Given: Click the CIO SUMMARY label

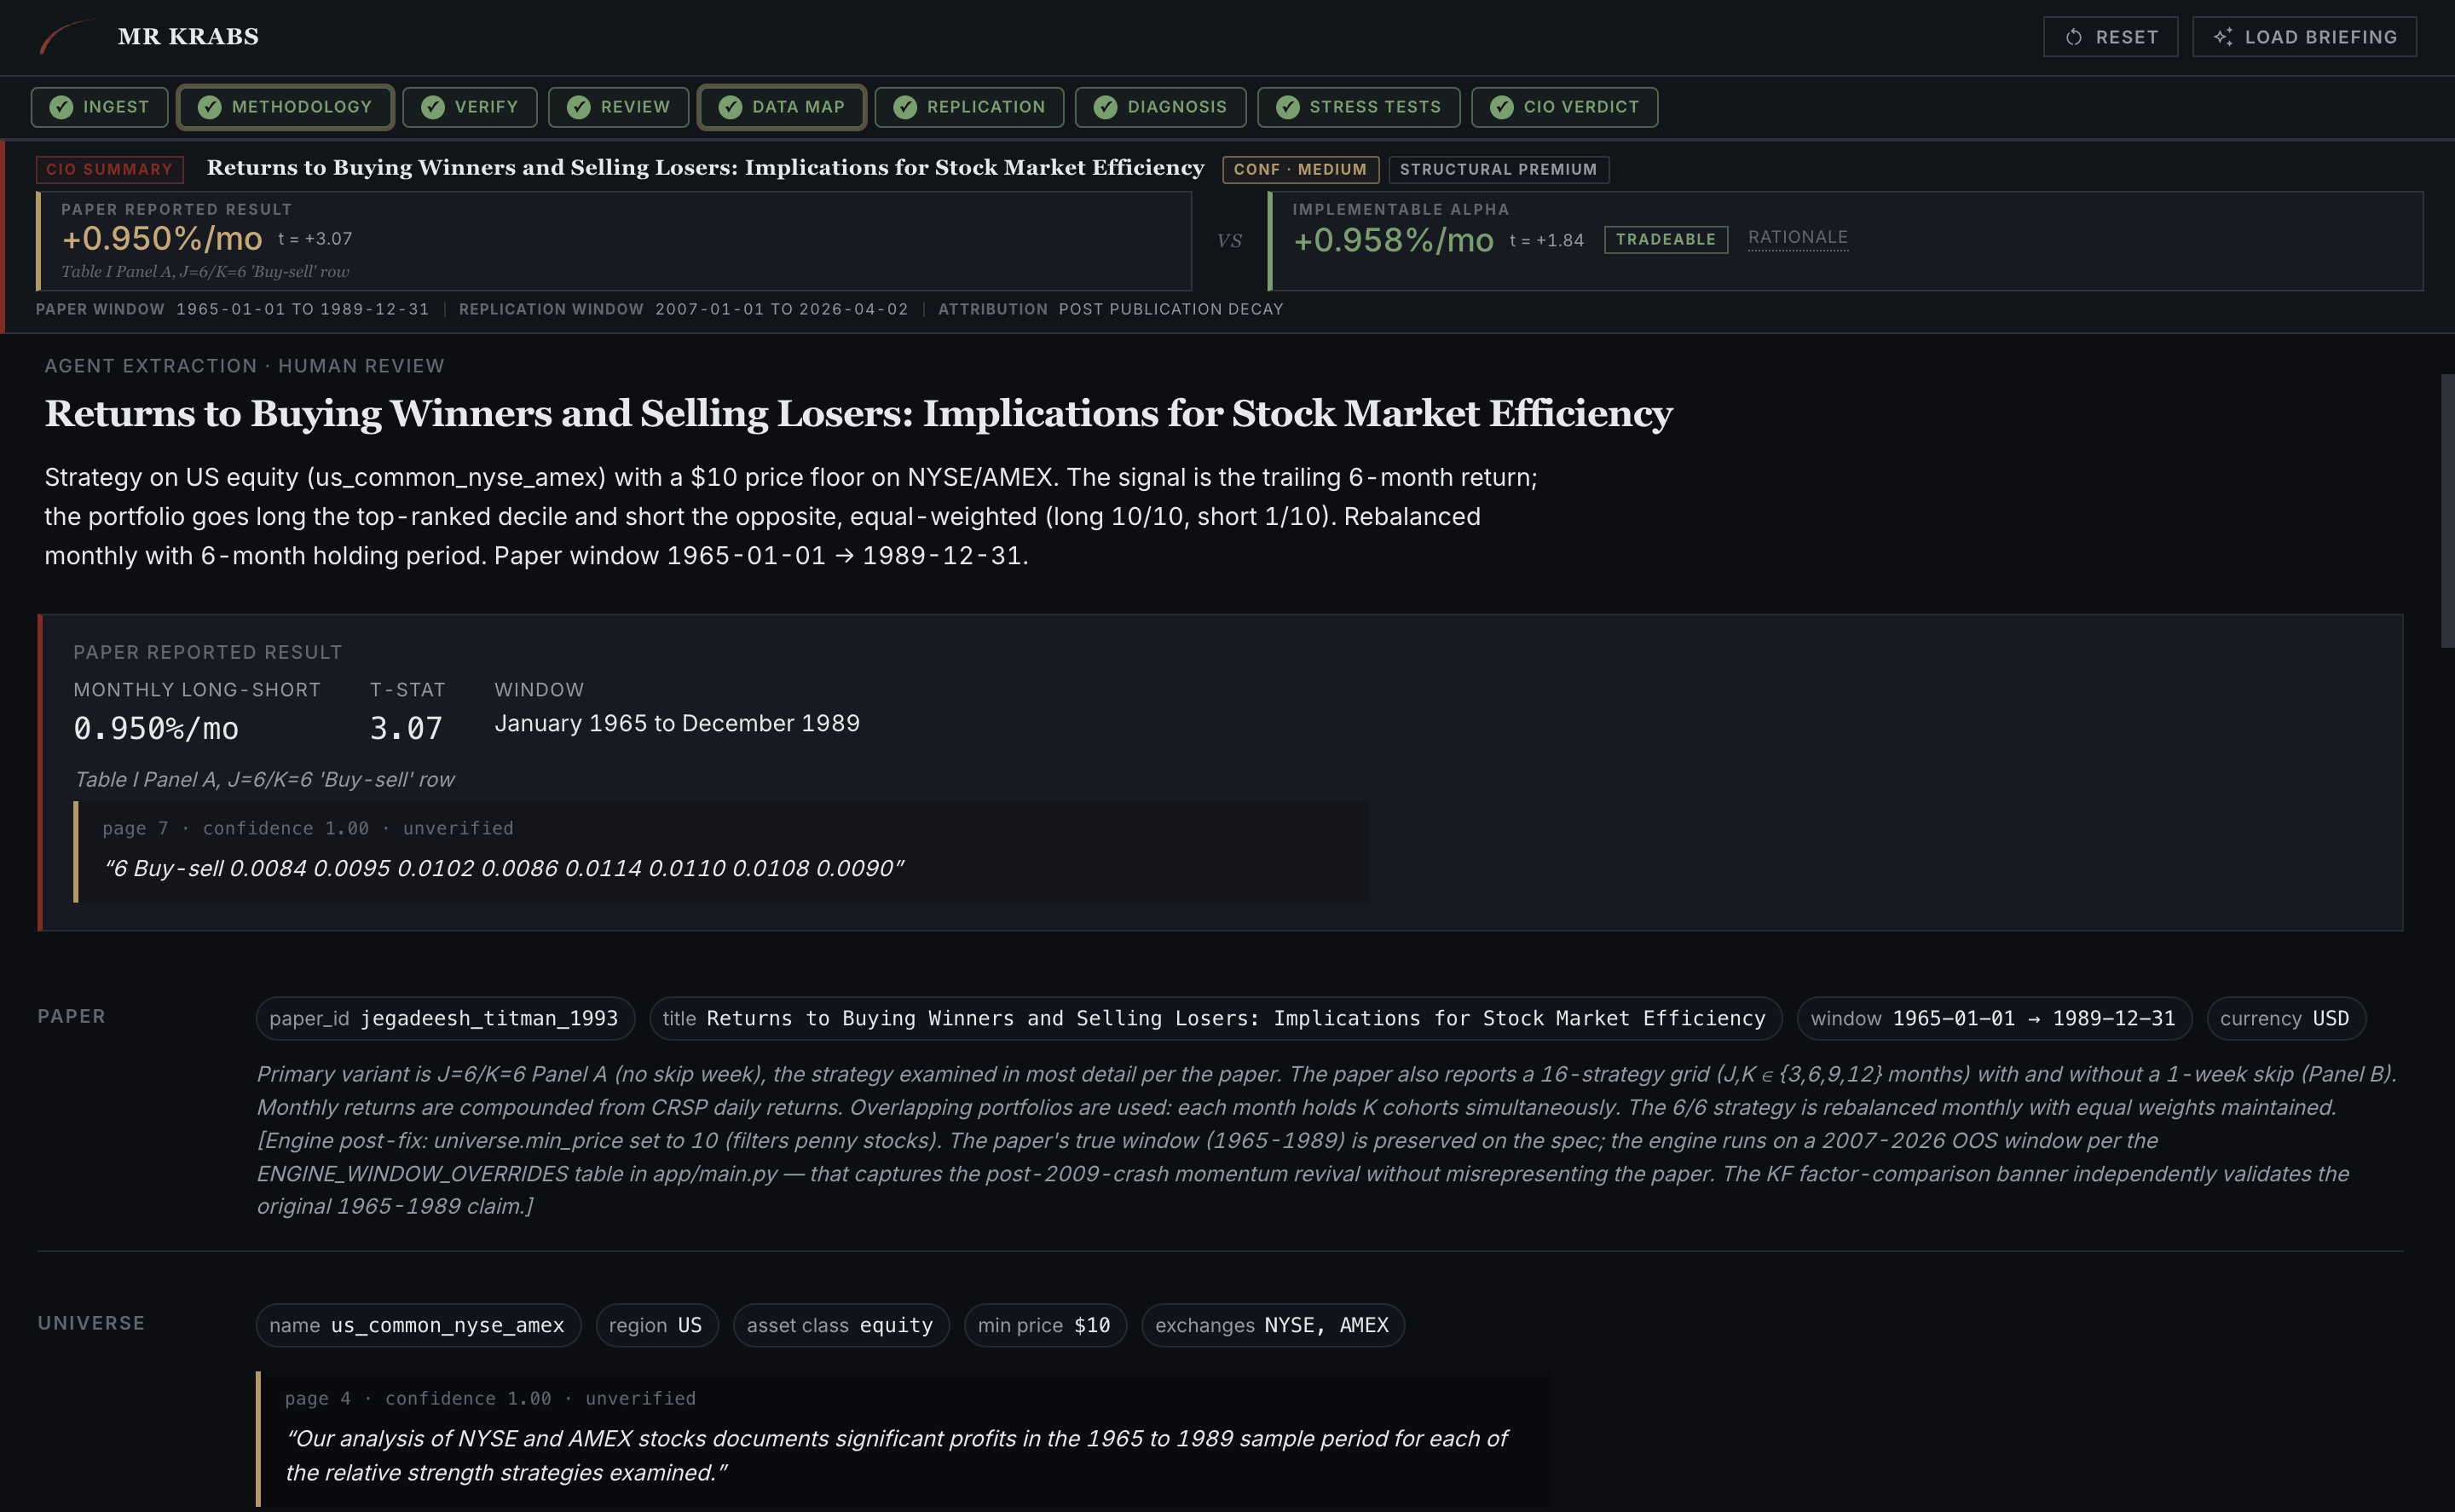Looking at the screenshot, I should click(x=109, y=169).
